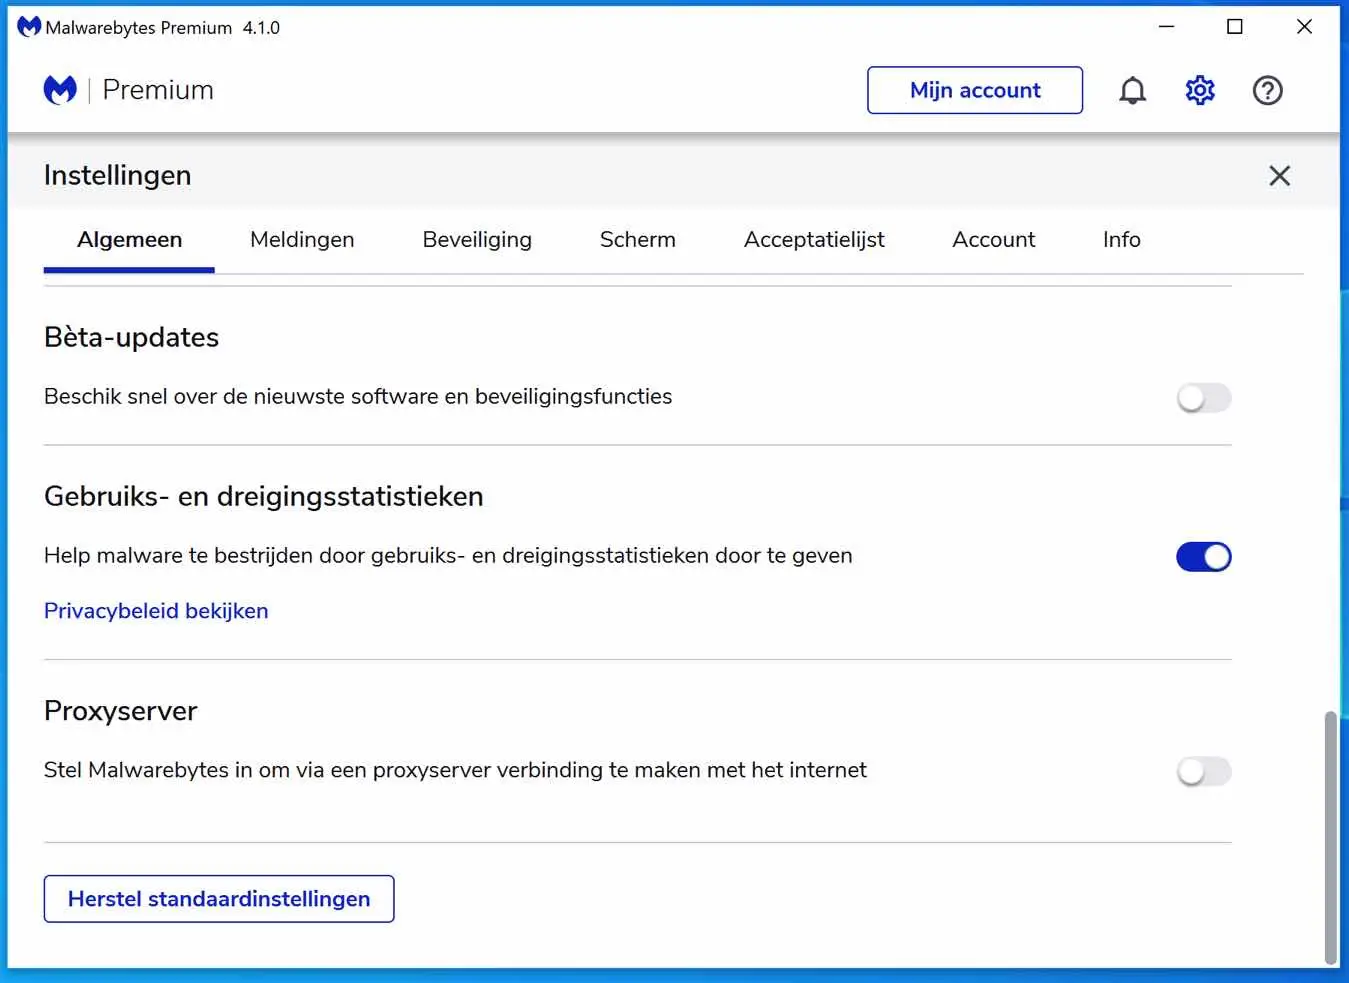The width and height of the screenshot is (1349, 983).
Task: Click the settings gear icon
Action: click(1200, 91)
